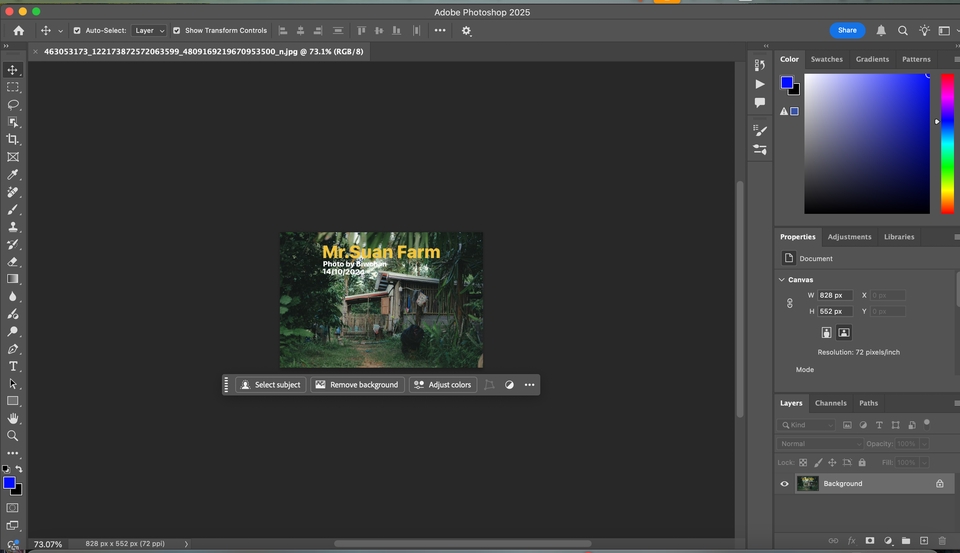Click the hue spectrum slider
960x553 pixels.
tap(947, 143)
